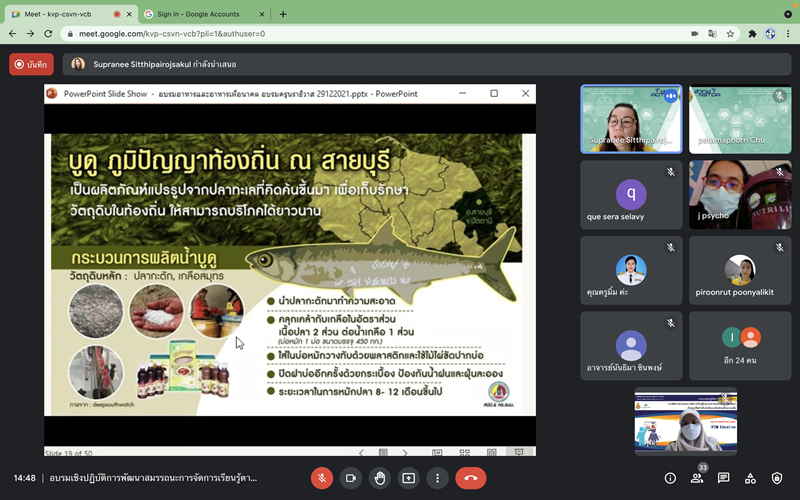Open host controls shield icon
800x500 pixels.
pos(778,478)
